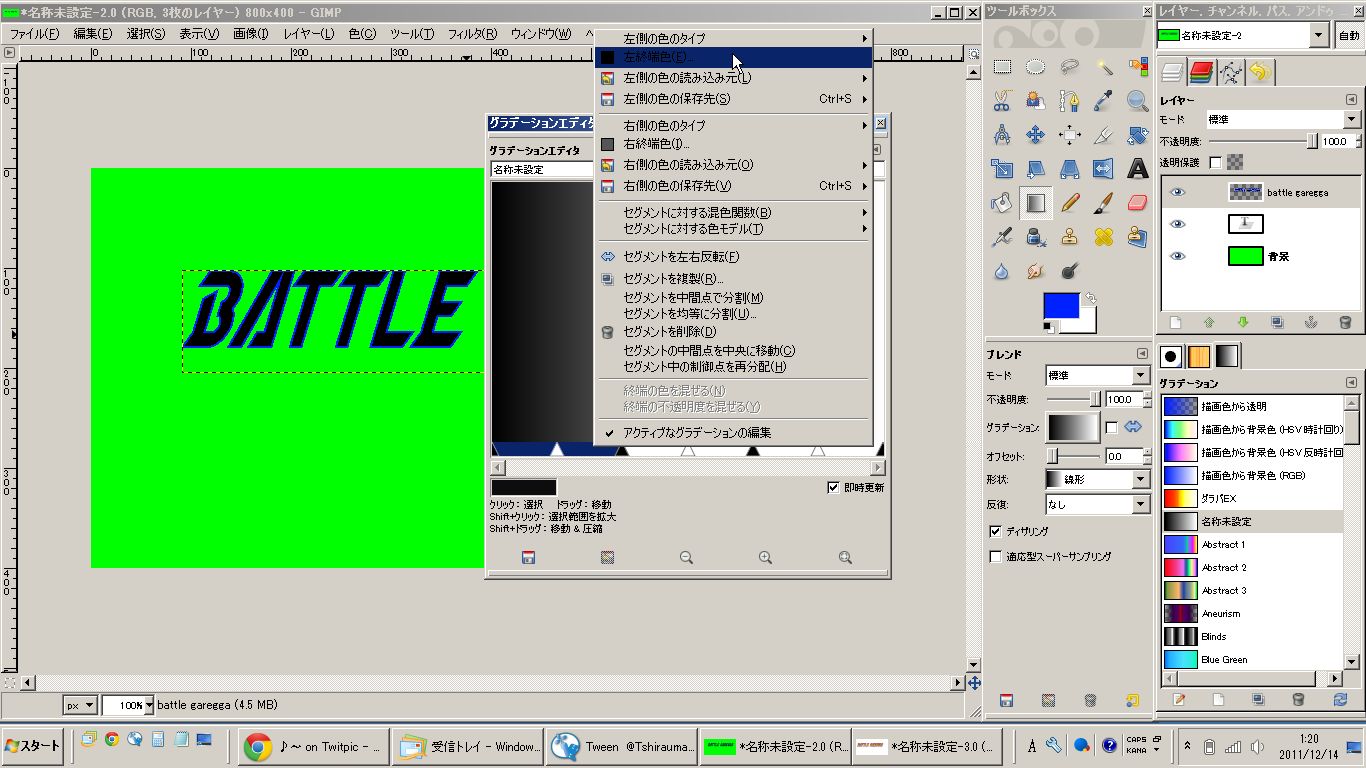1366x768 pixels.
Task: Select the Text tool
Action: point(1138,169)
